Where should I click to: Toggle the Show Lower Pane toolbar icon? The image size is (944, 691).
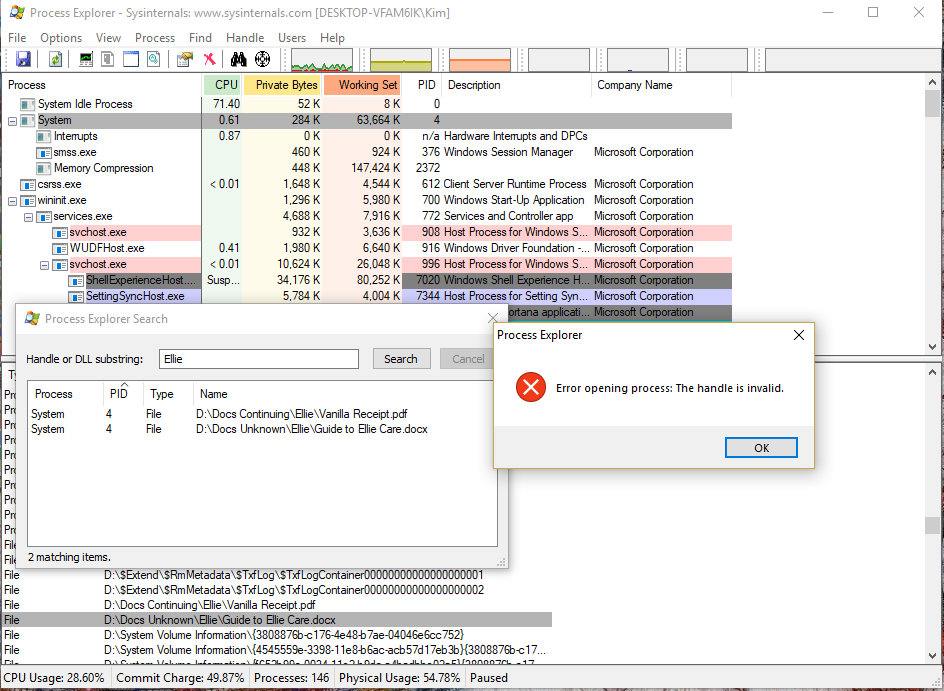tap(131, 59)
